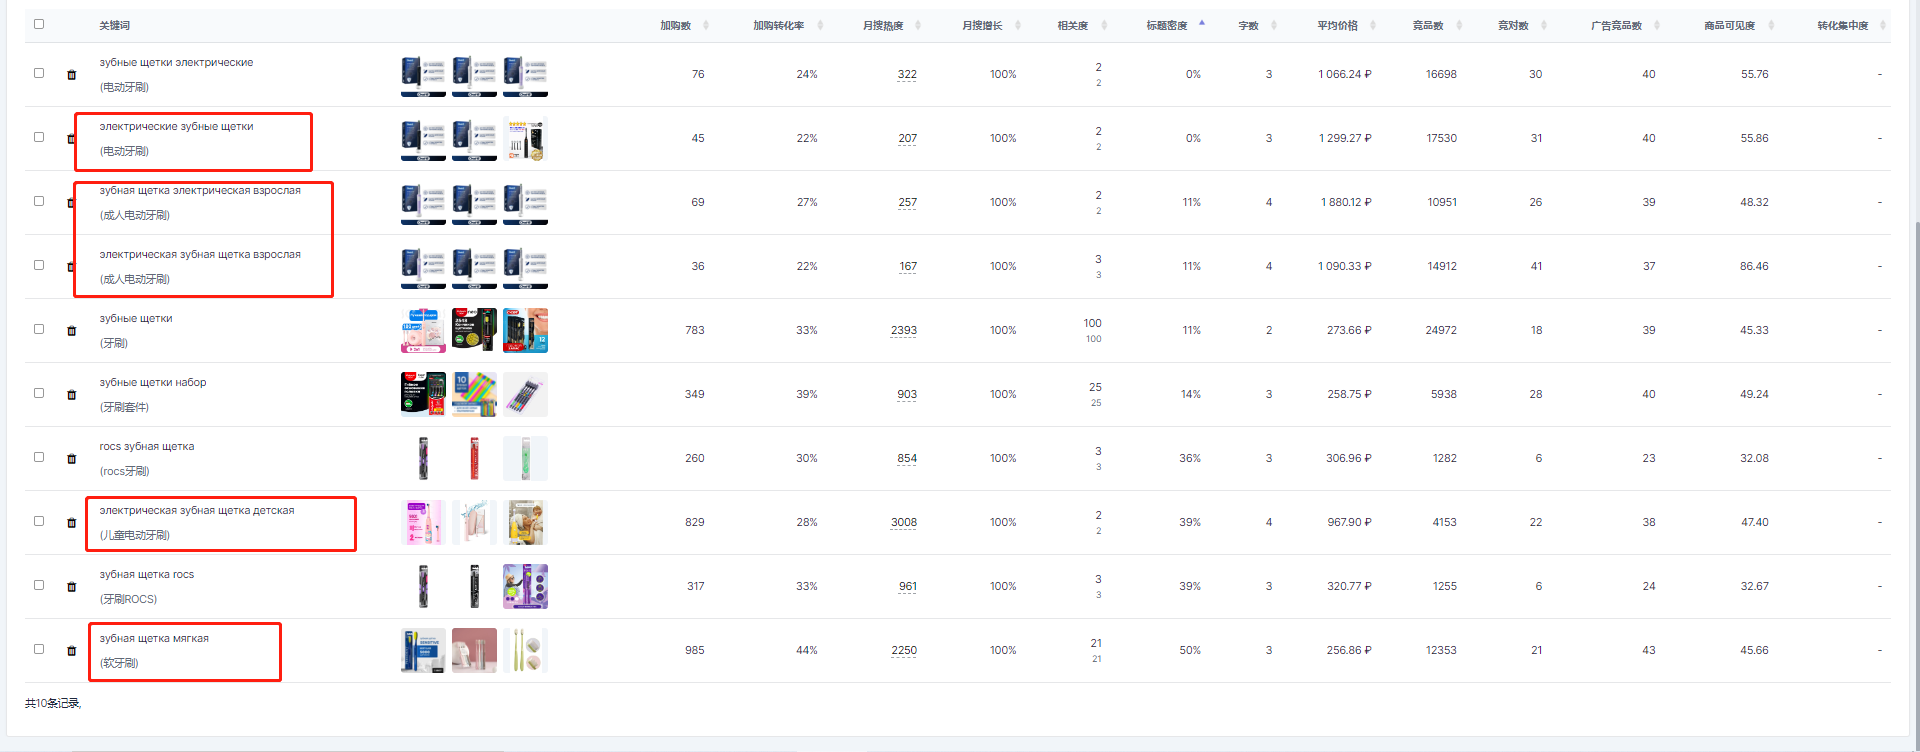Check the электрические зубные щетки row checkbox

click(39, 137)
